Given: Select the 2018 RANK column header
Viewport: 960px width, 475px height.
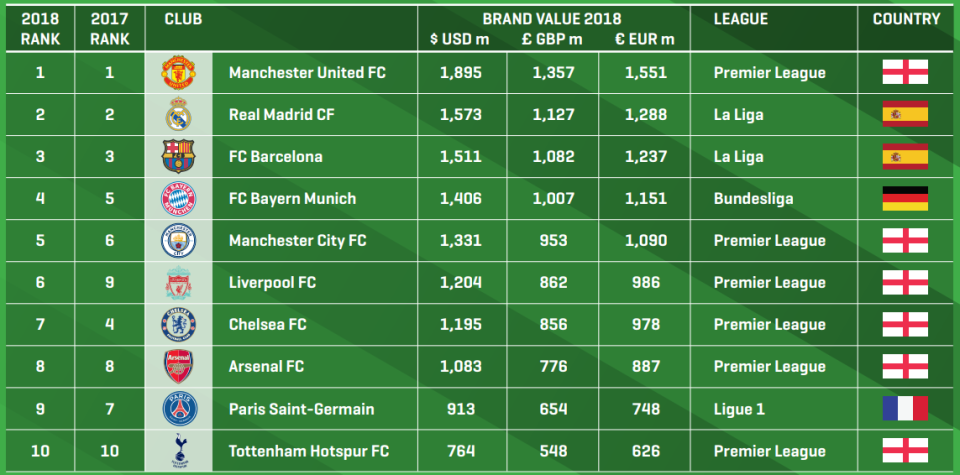Looking at the screenshot, I should 40,29.
